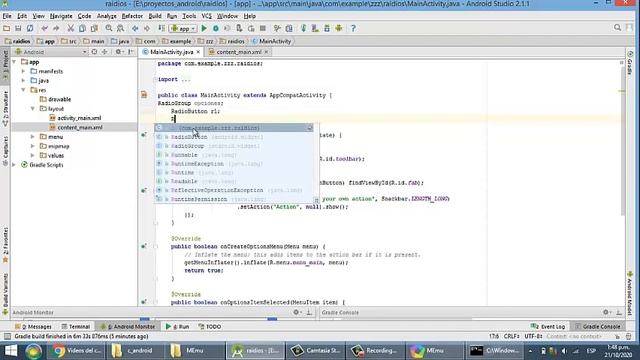Click the Sync Project with Gradle icon
The image size is (640, 360).
pos(303,28)
